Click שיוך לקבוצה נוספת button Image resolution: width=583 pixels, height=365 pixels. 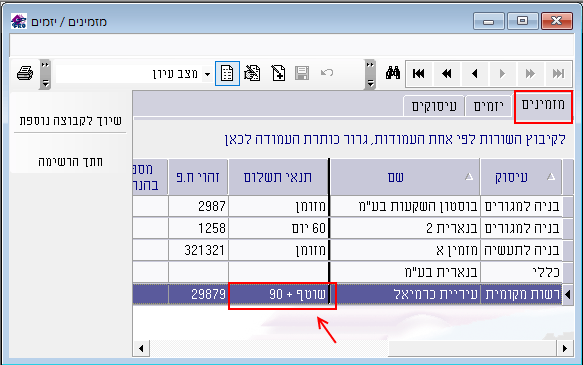point(70,120)
